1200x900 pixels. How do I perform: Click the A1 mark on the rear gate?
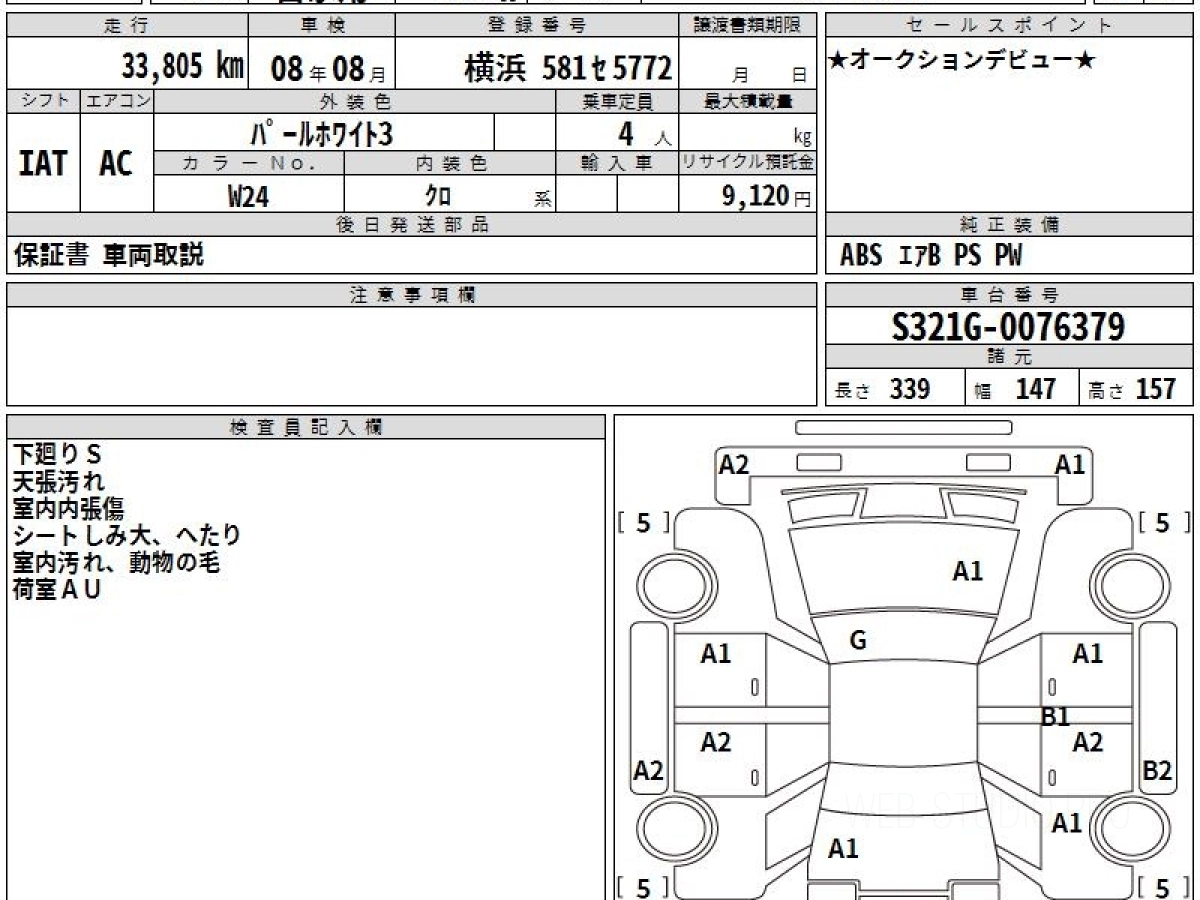pos(843,849)
